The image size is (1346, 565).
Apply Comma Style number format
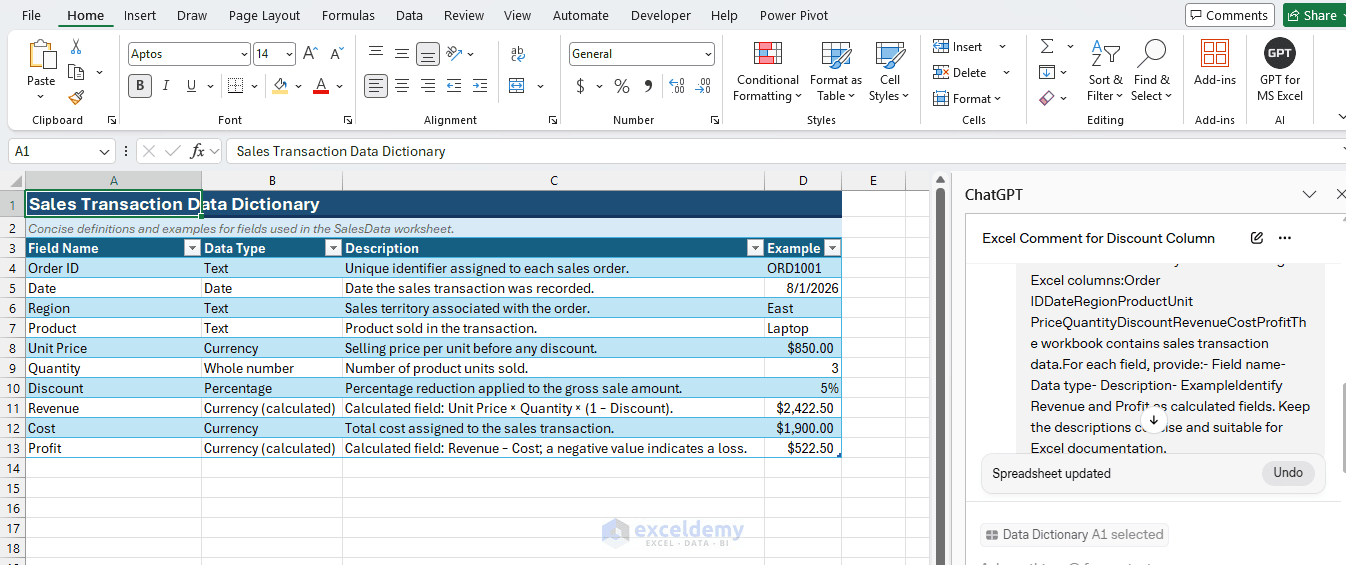(x=648, y=86)
